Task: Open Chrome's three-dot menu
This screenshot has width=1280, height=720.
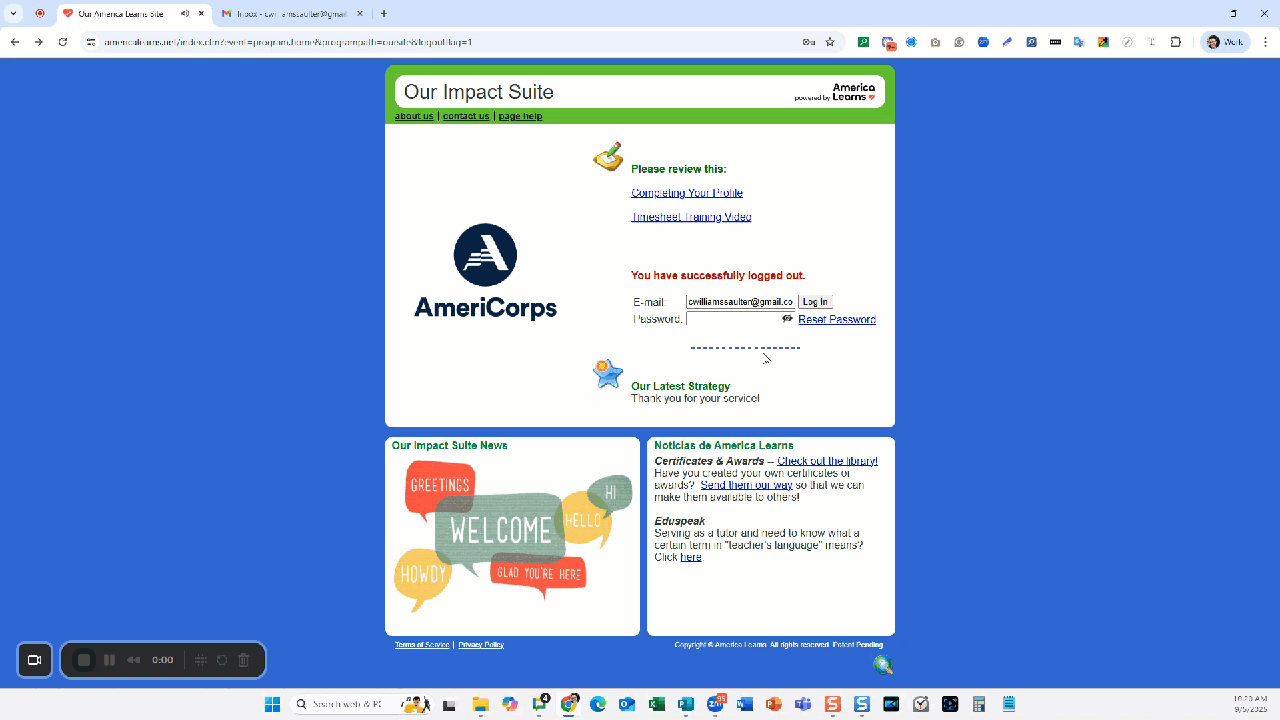Action: pyautogui.click(x=1265, y=42)
